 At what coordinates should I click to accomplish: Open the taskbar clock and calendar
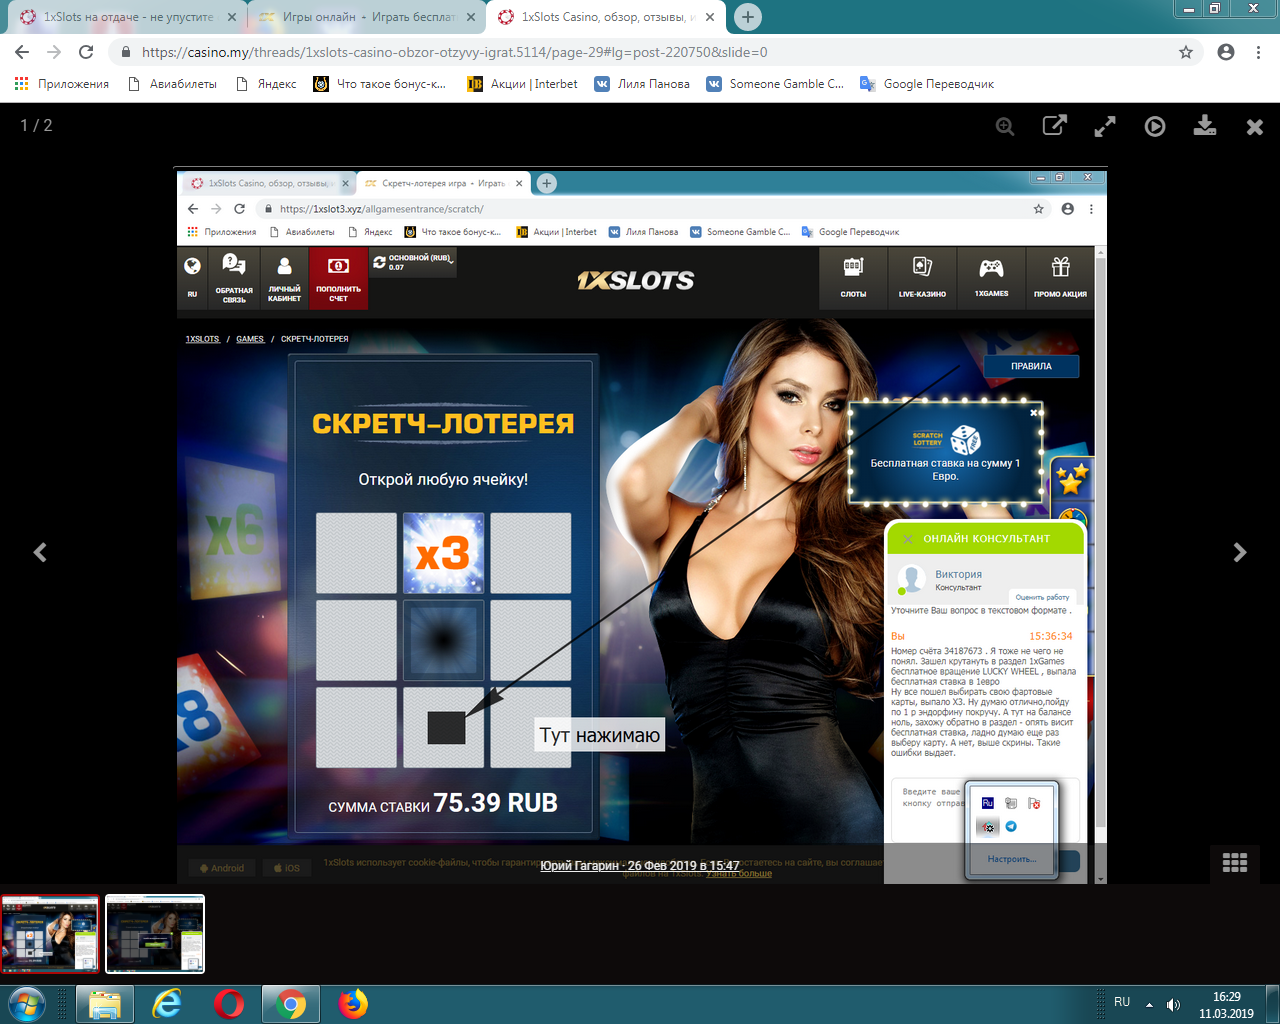tap(1226, 1005)
